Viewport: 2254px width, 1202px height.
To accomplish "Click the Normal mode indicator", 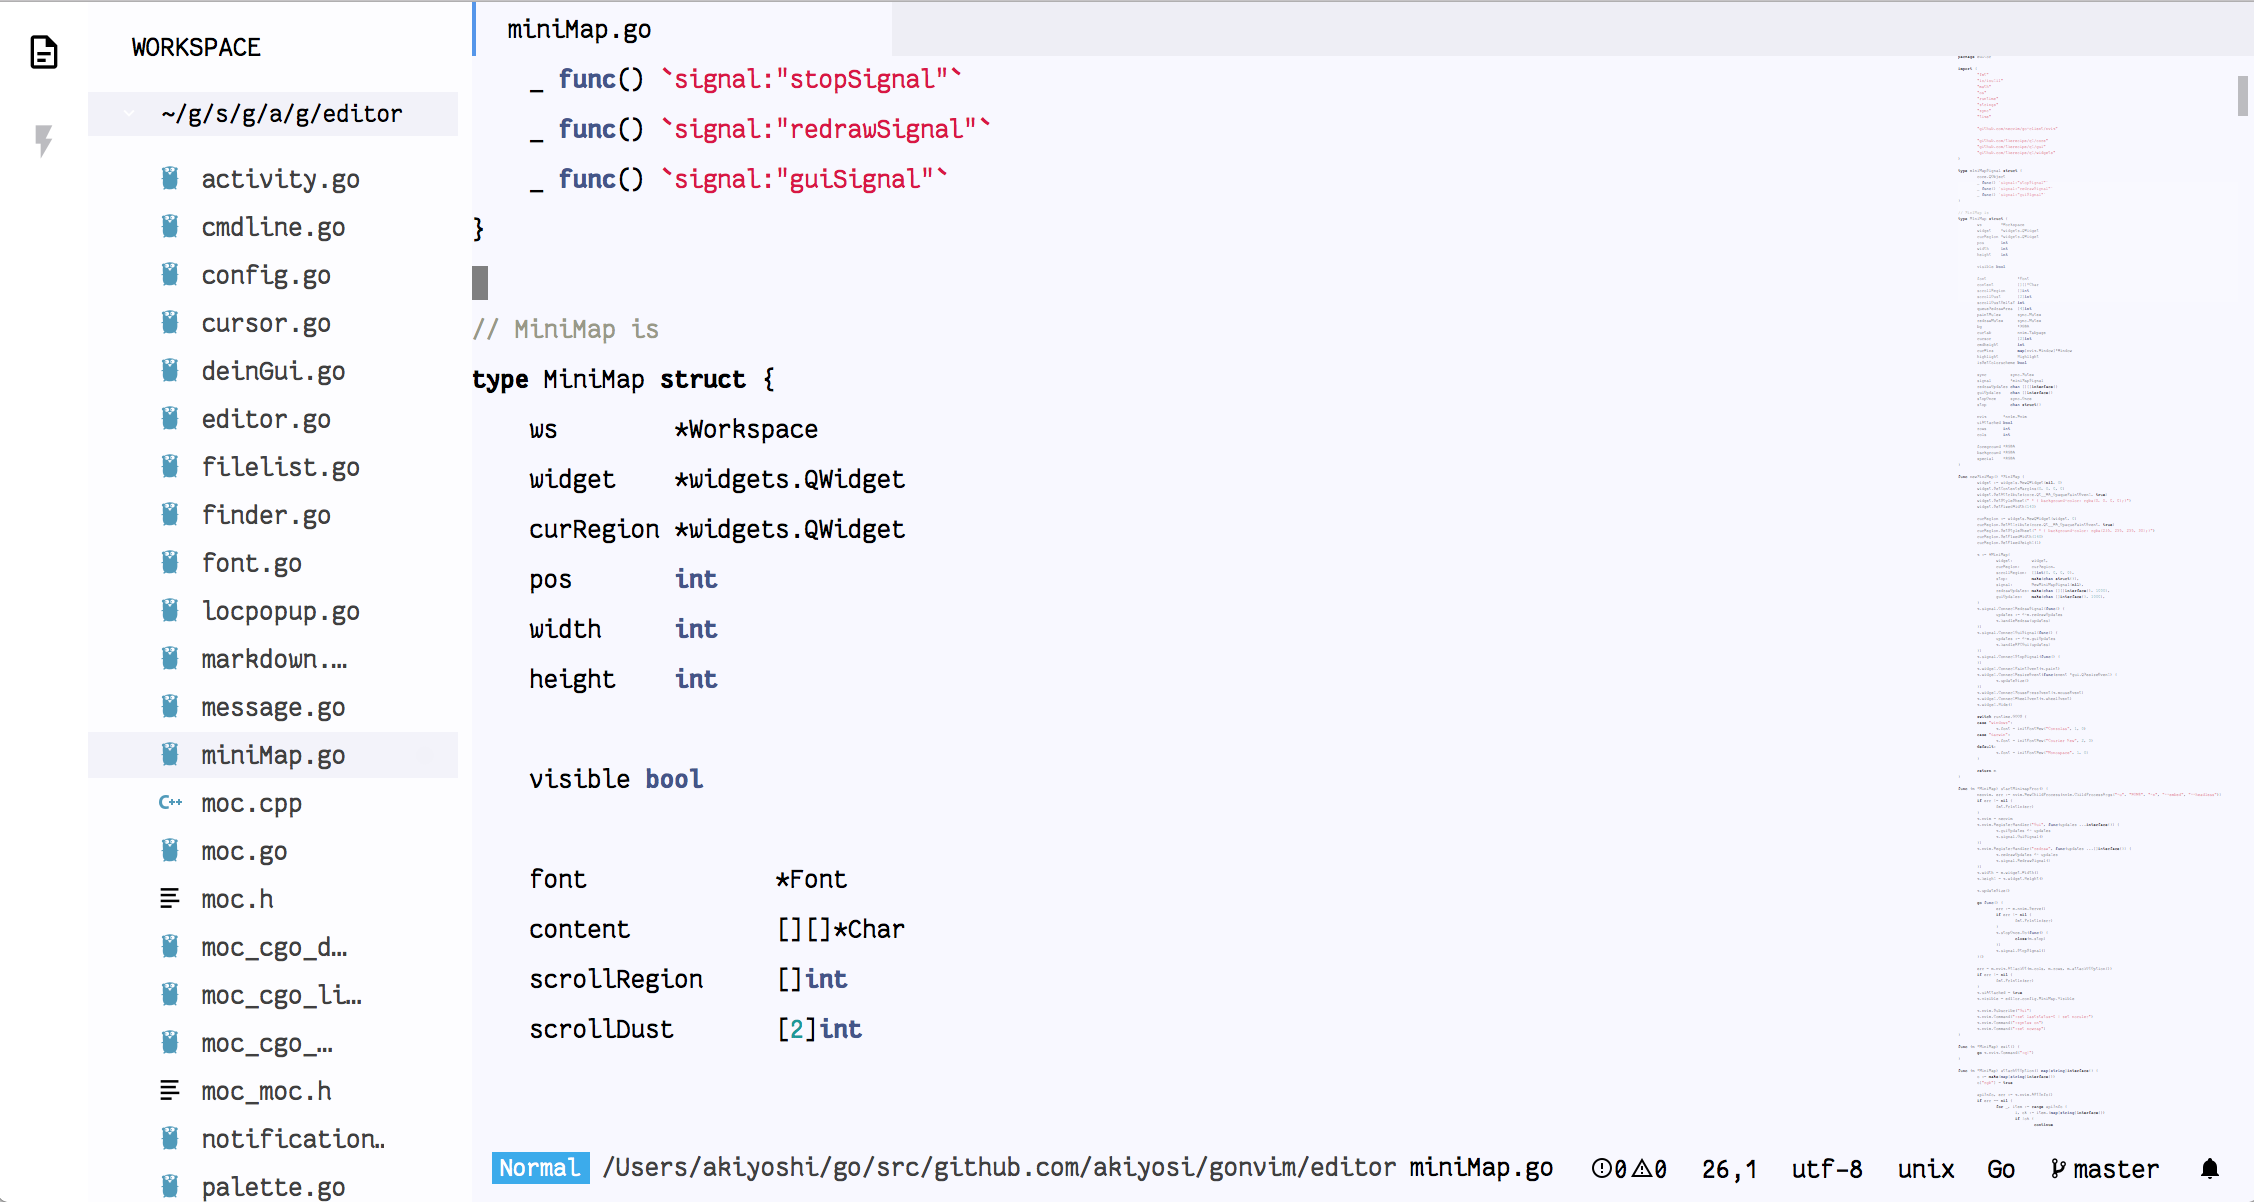I will click(x=540, y=1168).
